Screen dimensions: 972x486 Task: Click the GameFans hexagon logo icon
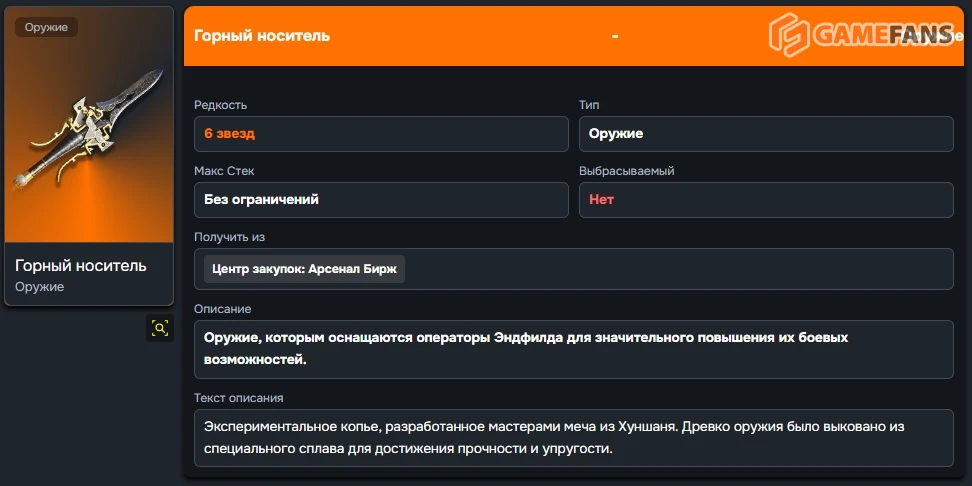pyautogui.click(x=788, y=35)
